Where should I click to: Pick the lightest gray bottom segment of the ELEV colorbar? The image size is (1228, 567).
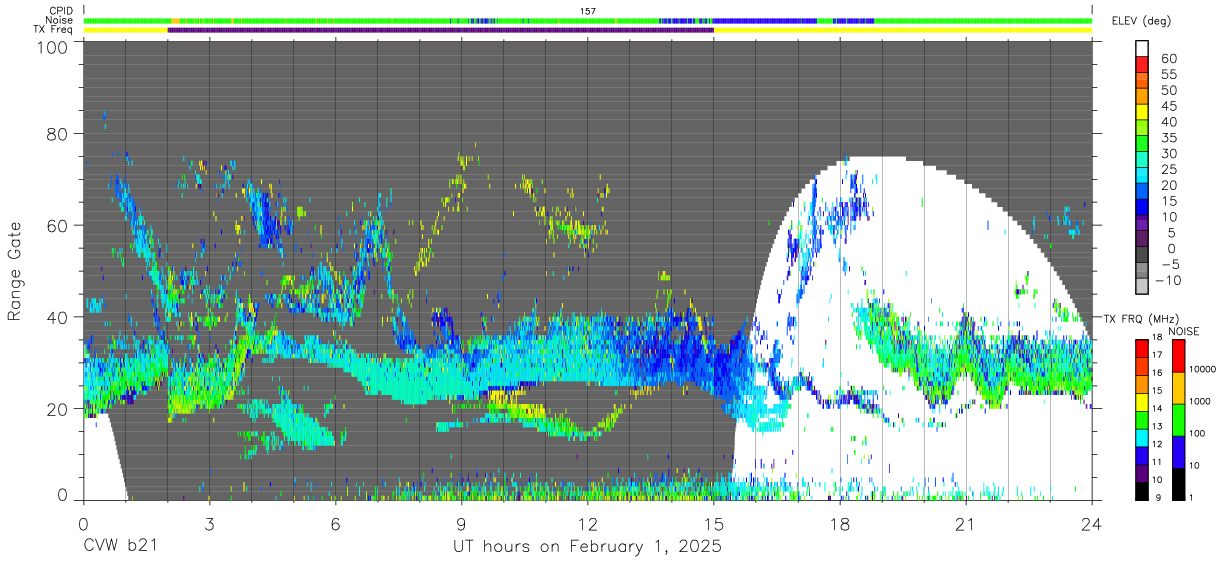(1142, 287)
